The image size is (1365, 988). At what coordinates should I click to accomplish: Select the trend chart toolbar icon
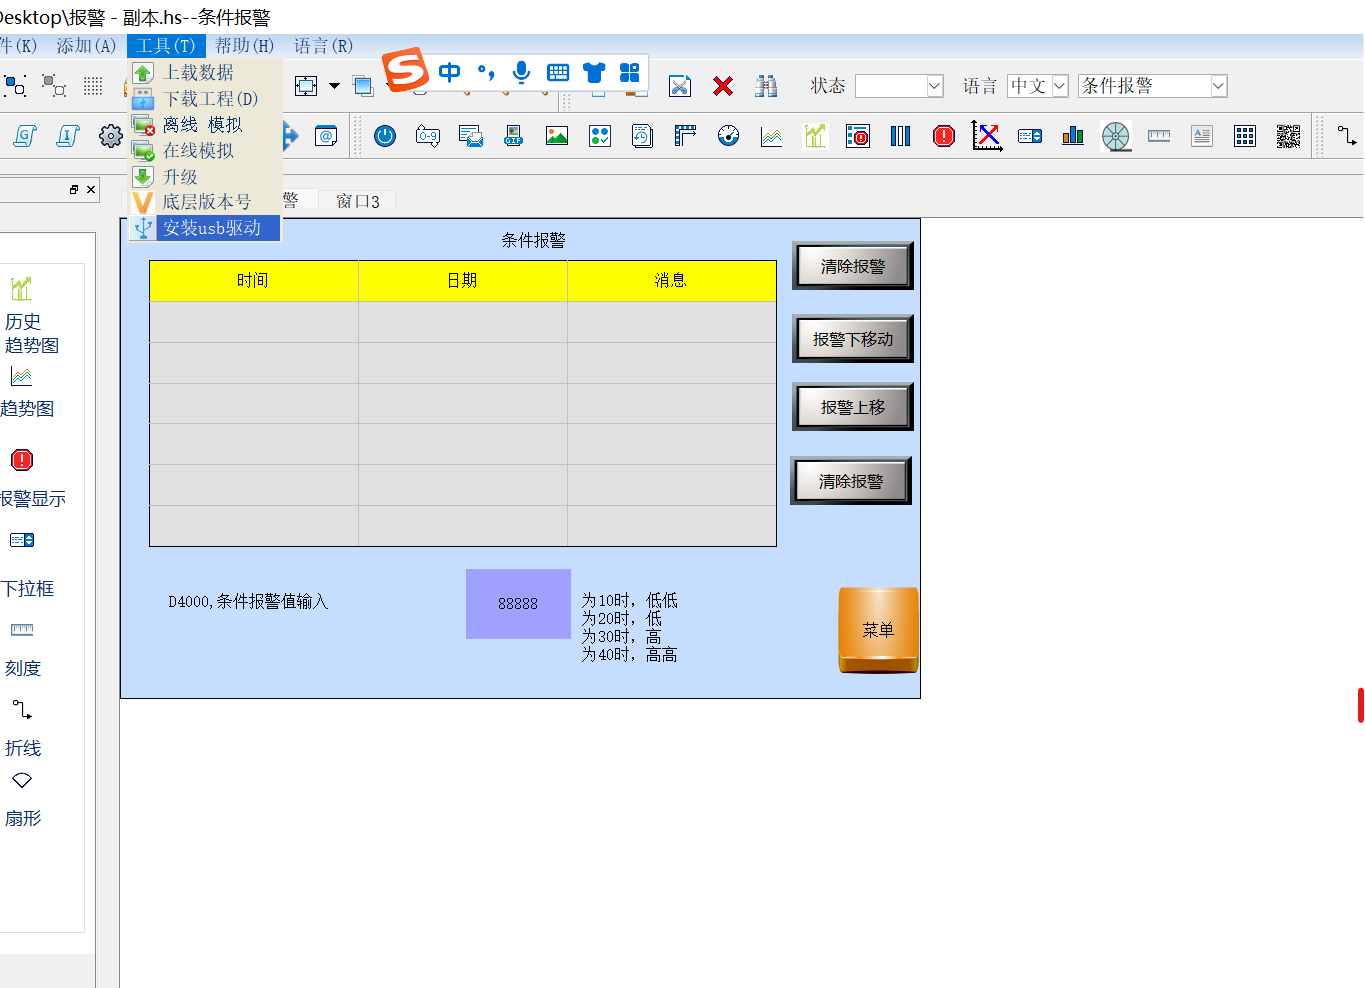772,136
